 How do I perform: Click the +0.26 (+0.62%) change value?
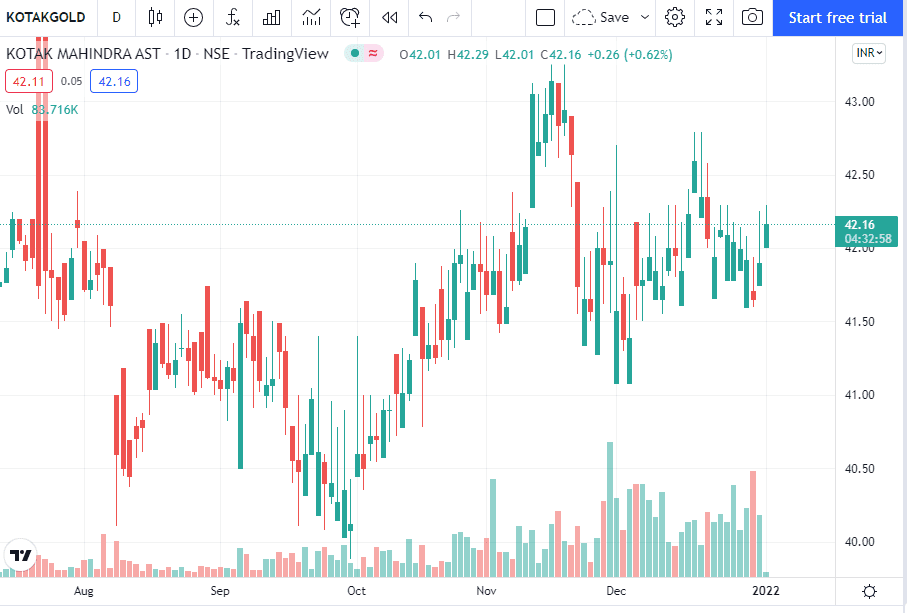click(630, 55)
